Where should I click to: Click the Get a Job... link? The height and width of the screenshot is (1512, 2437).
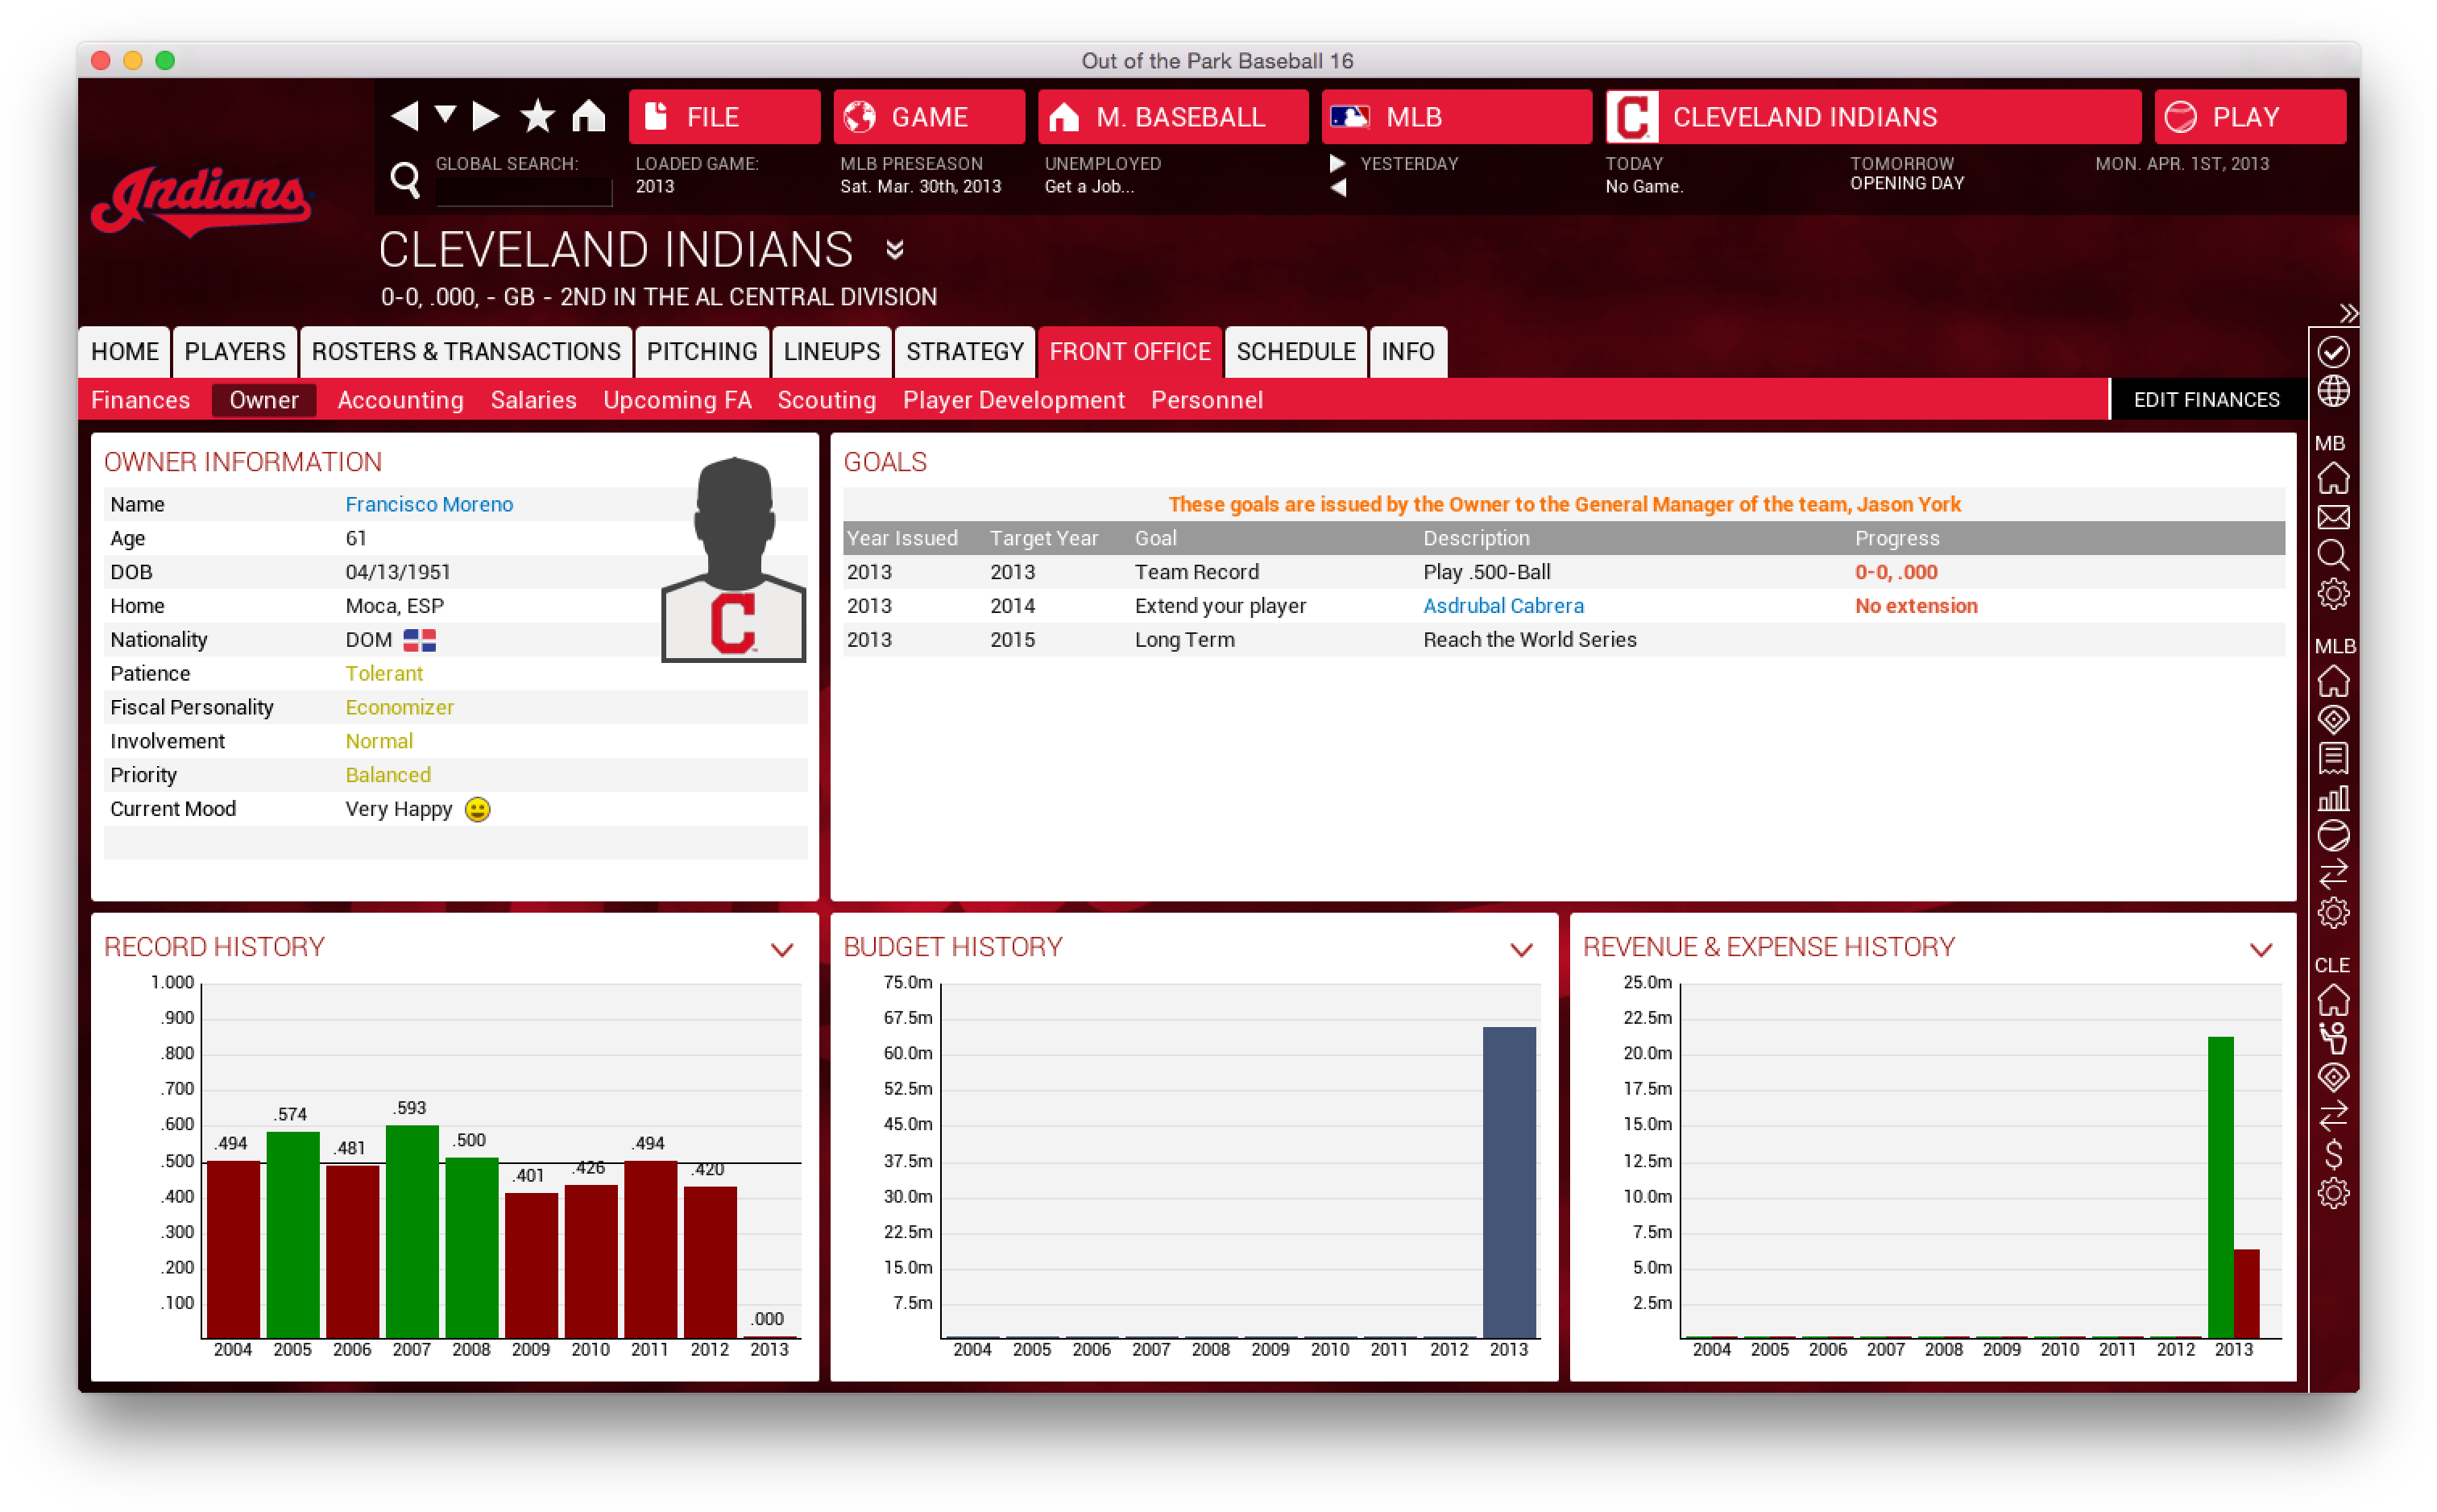click(1089, 187)
